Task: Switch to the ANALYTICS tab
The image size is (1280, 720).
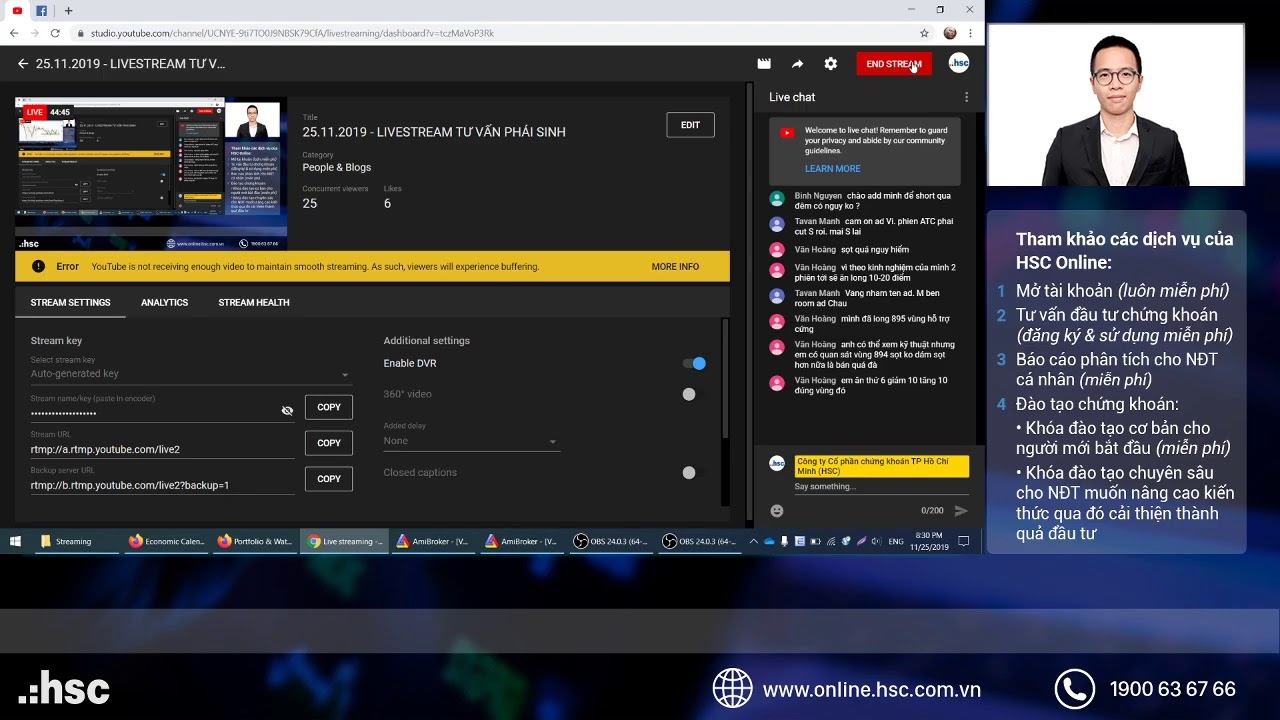Action: click(164, 302)
